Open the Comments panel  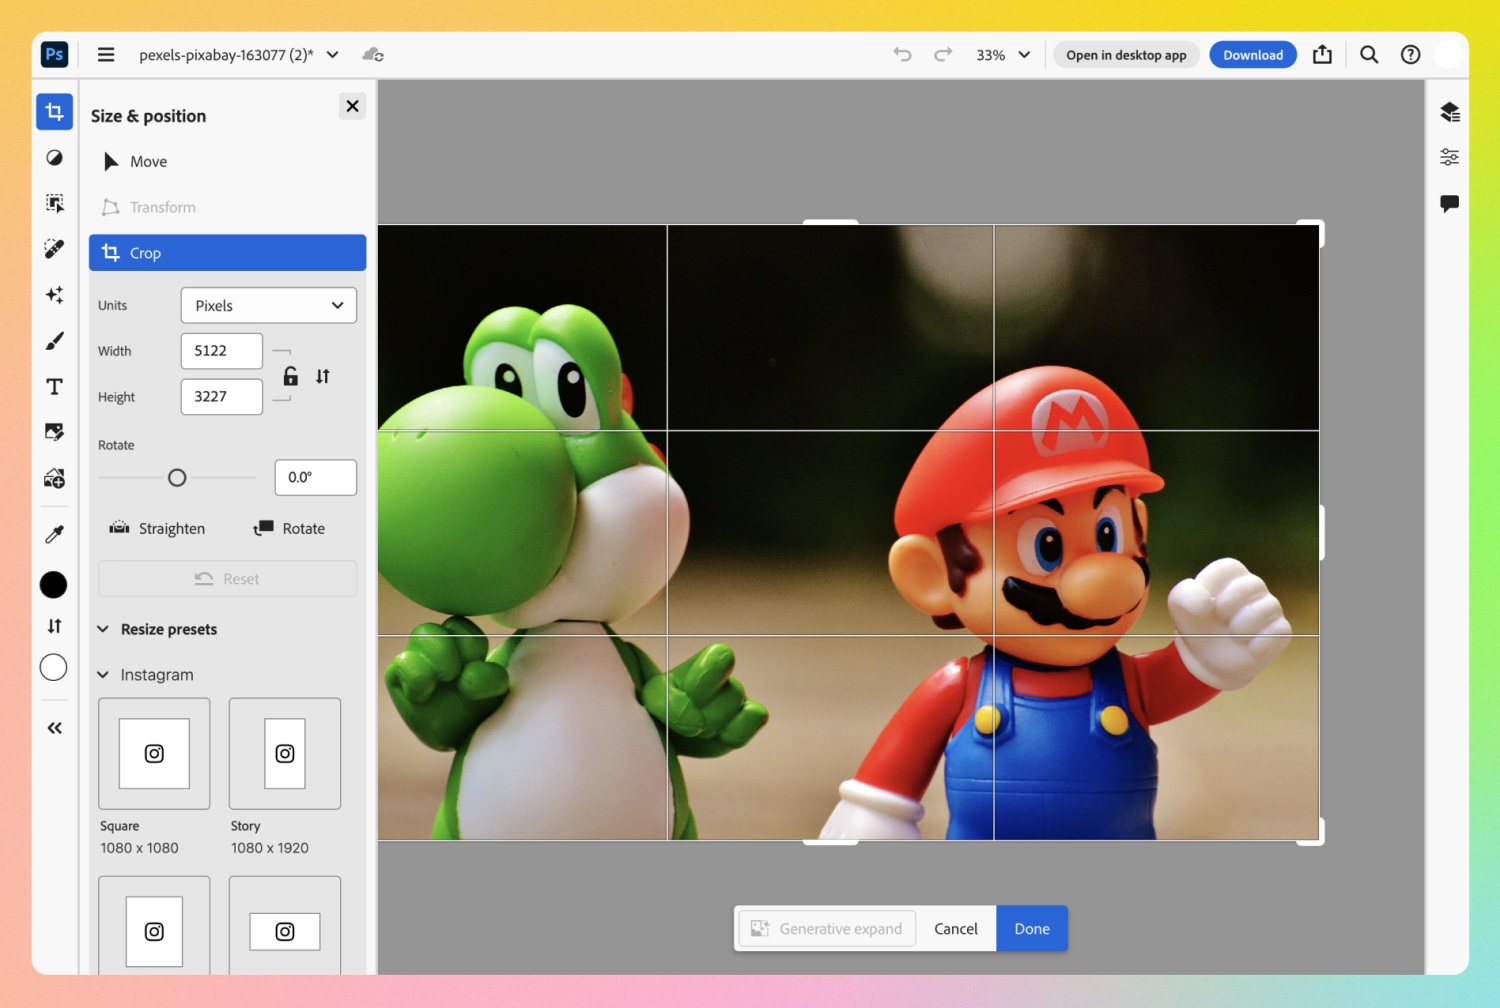click(x=1449, y=203)
